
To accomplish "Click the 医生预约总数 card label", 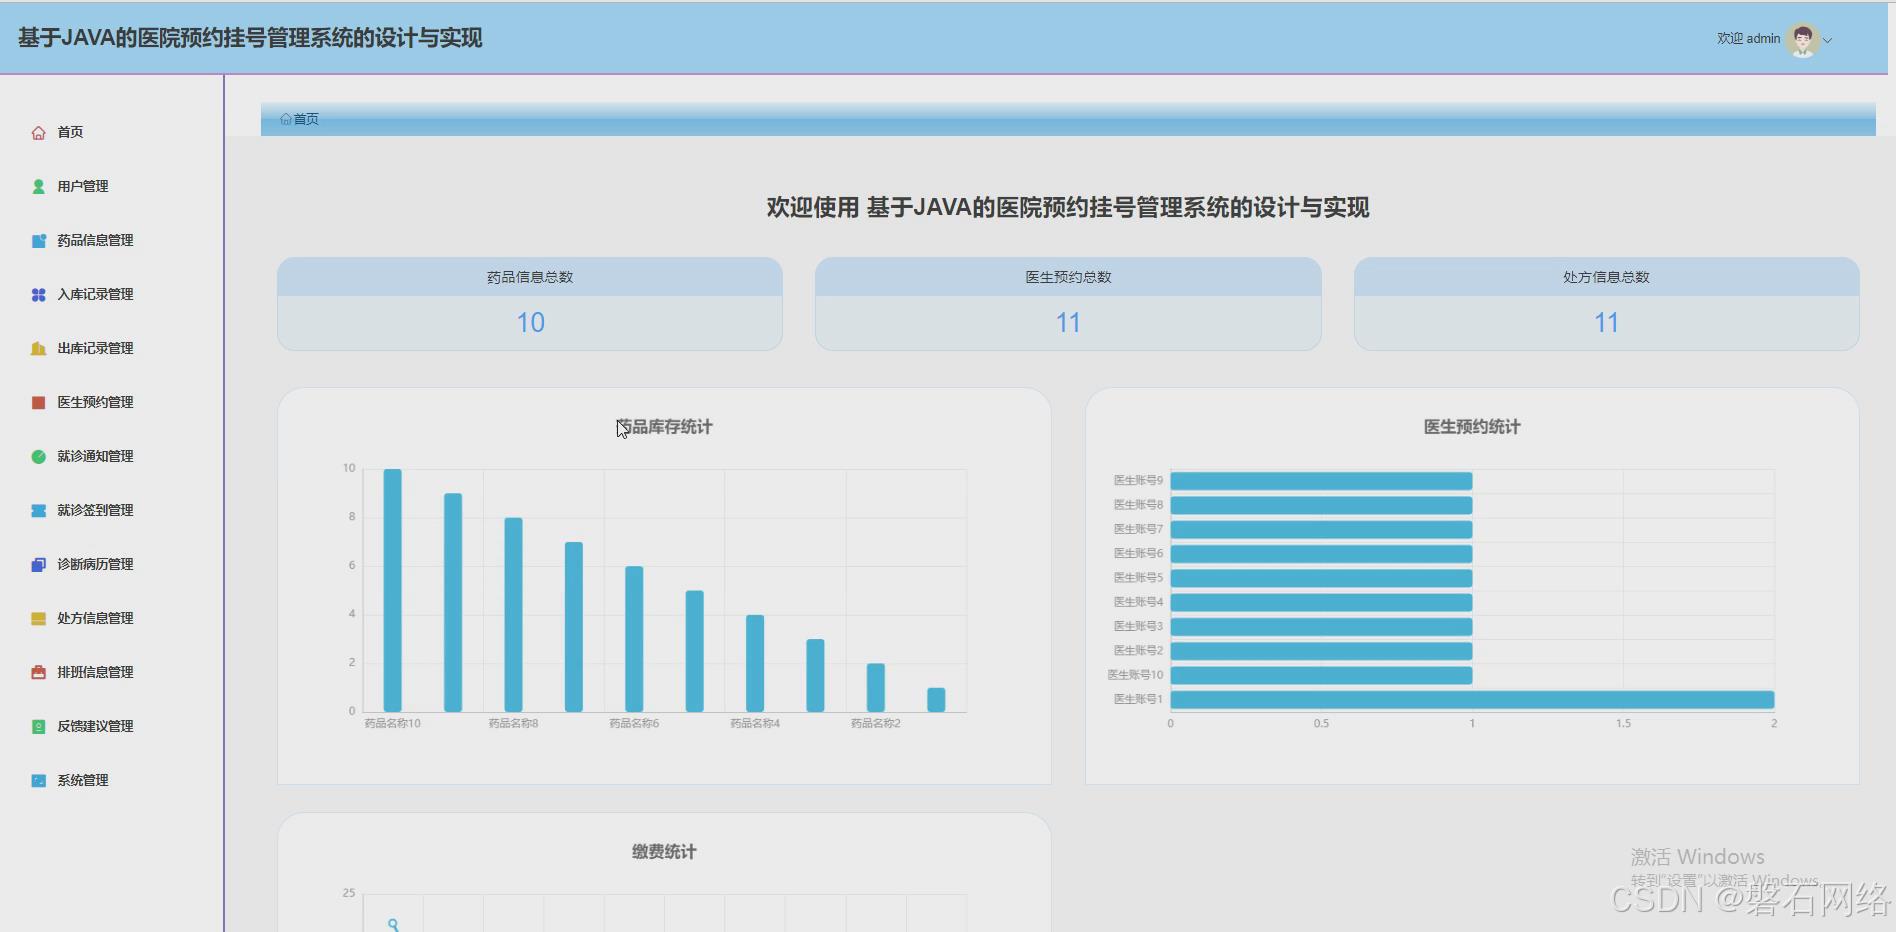I will point(1068,277).
